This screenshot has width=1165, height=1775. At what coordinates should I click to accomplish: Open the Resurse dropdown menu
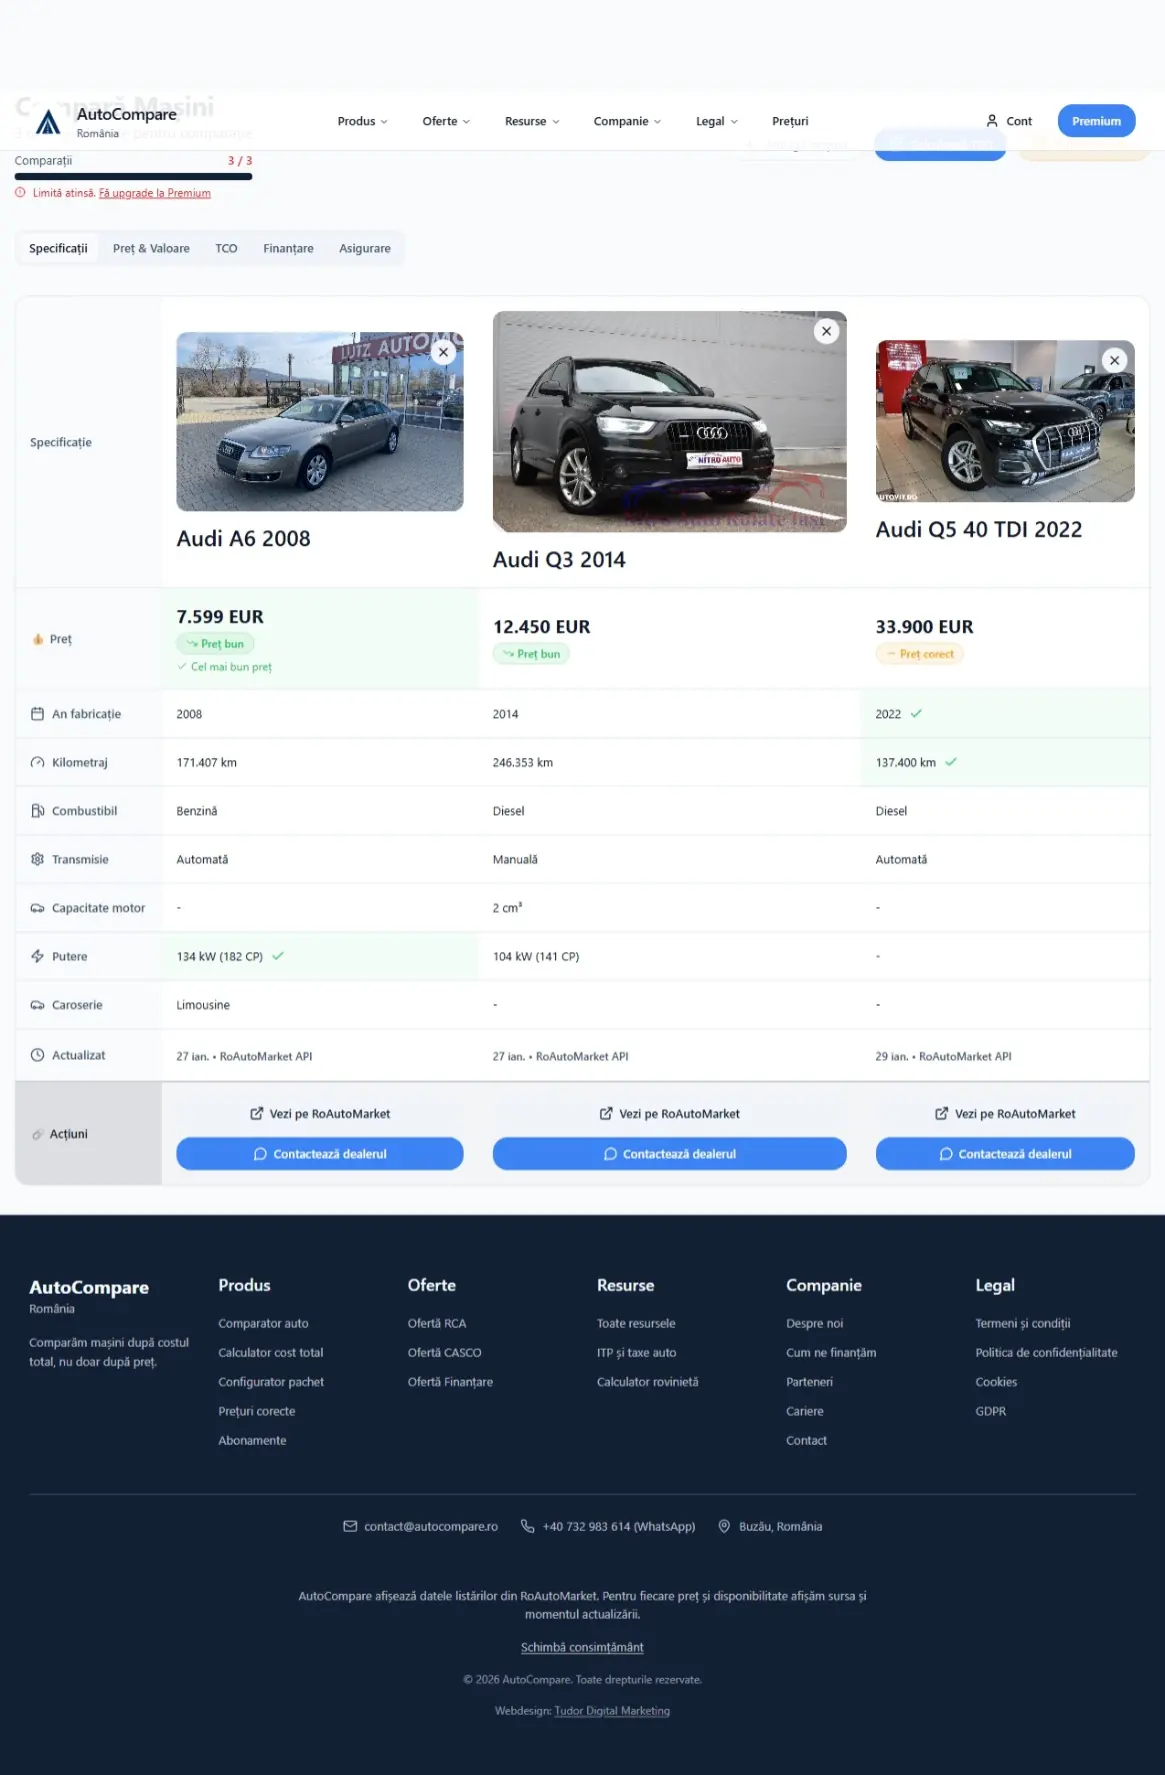532,121
